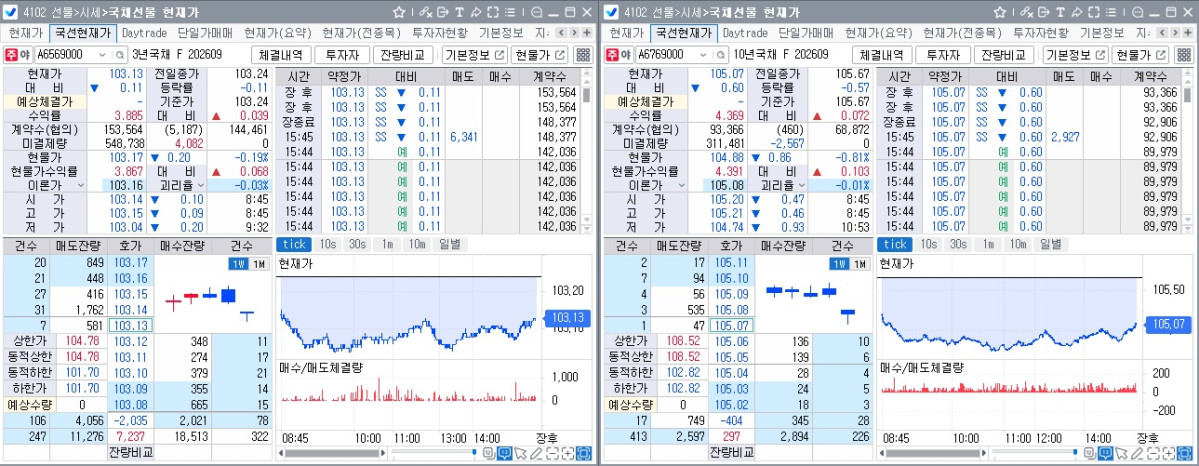Toggle the tooltip speech-bubble icon on right chart

pos(1105,454)
